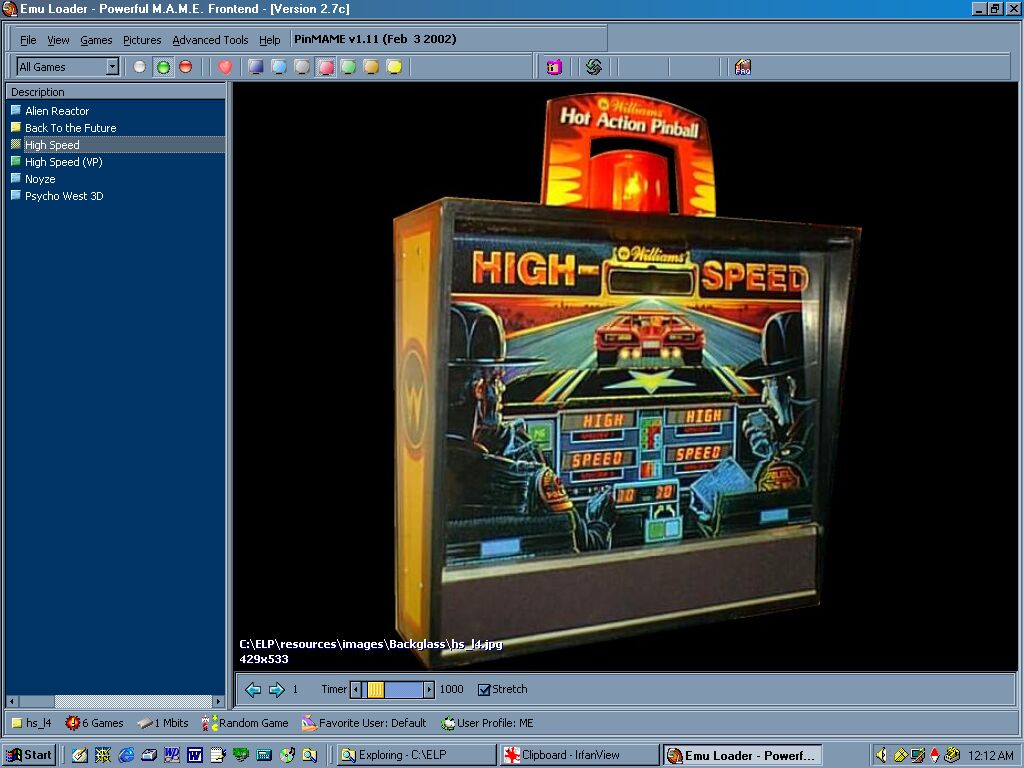Select the red monitor toolbar icon

(325, 67)
